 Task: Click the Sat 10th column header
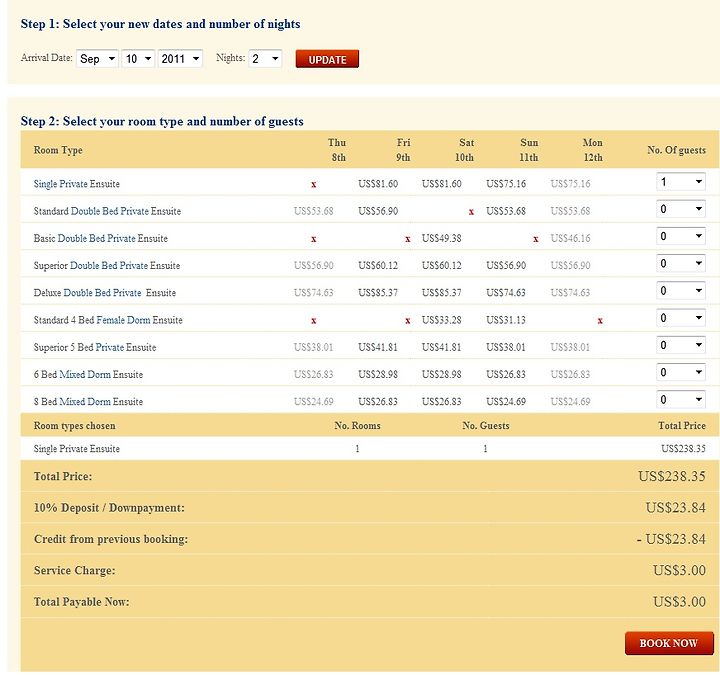click(465, 150)
